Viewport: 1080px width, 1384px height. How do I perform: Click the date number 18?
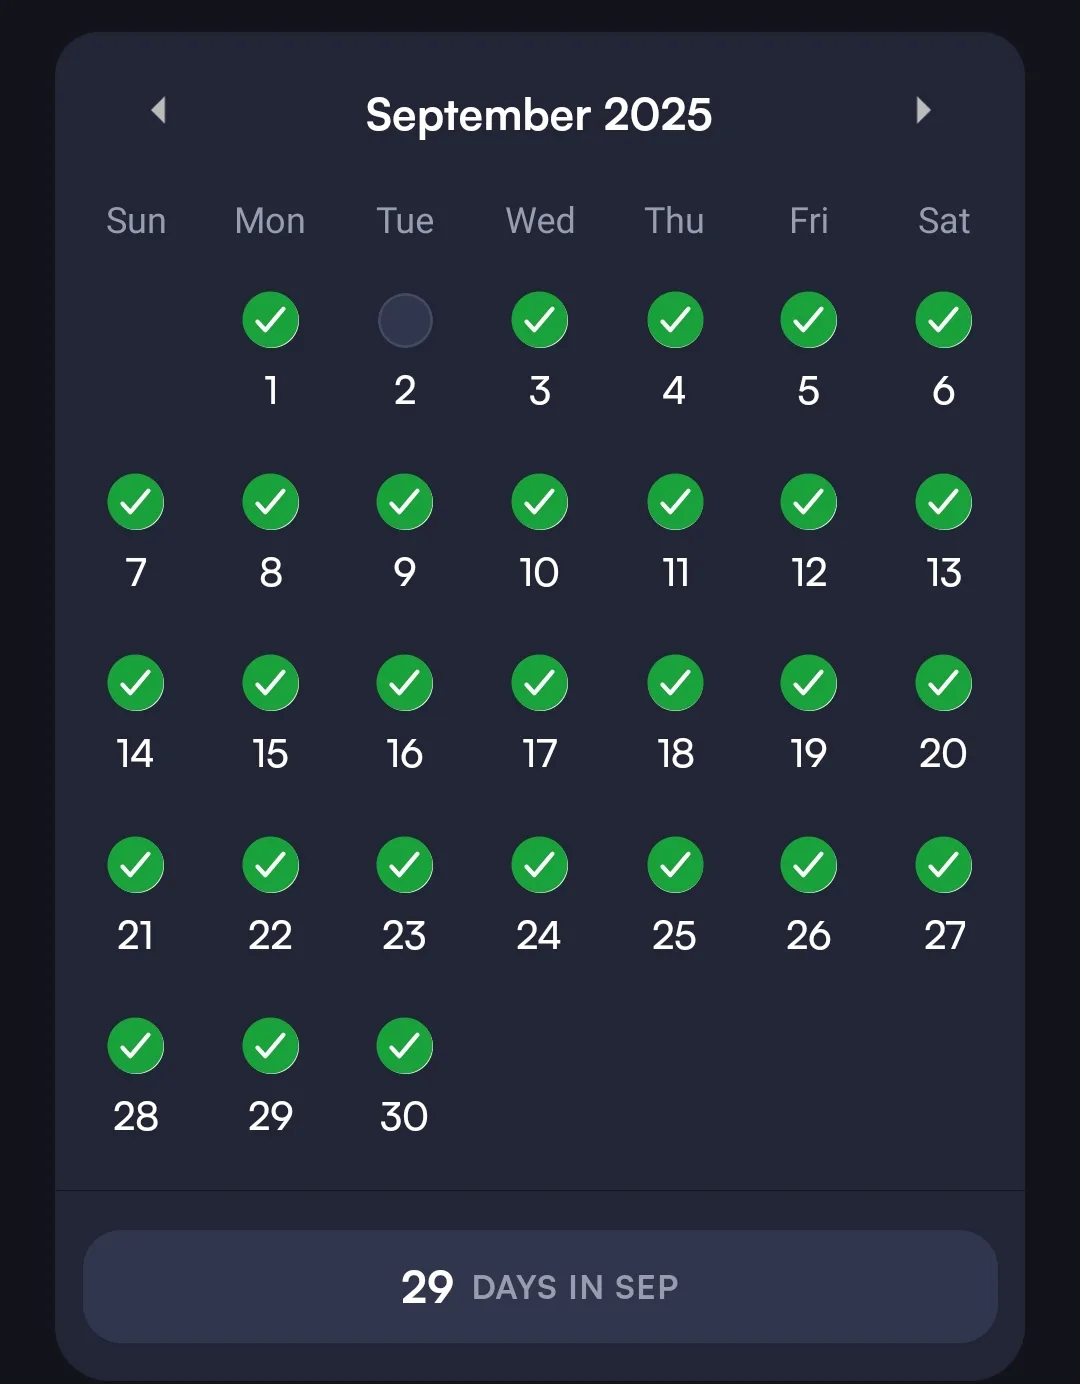click(675, 754)
